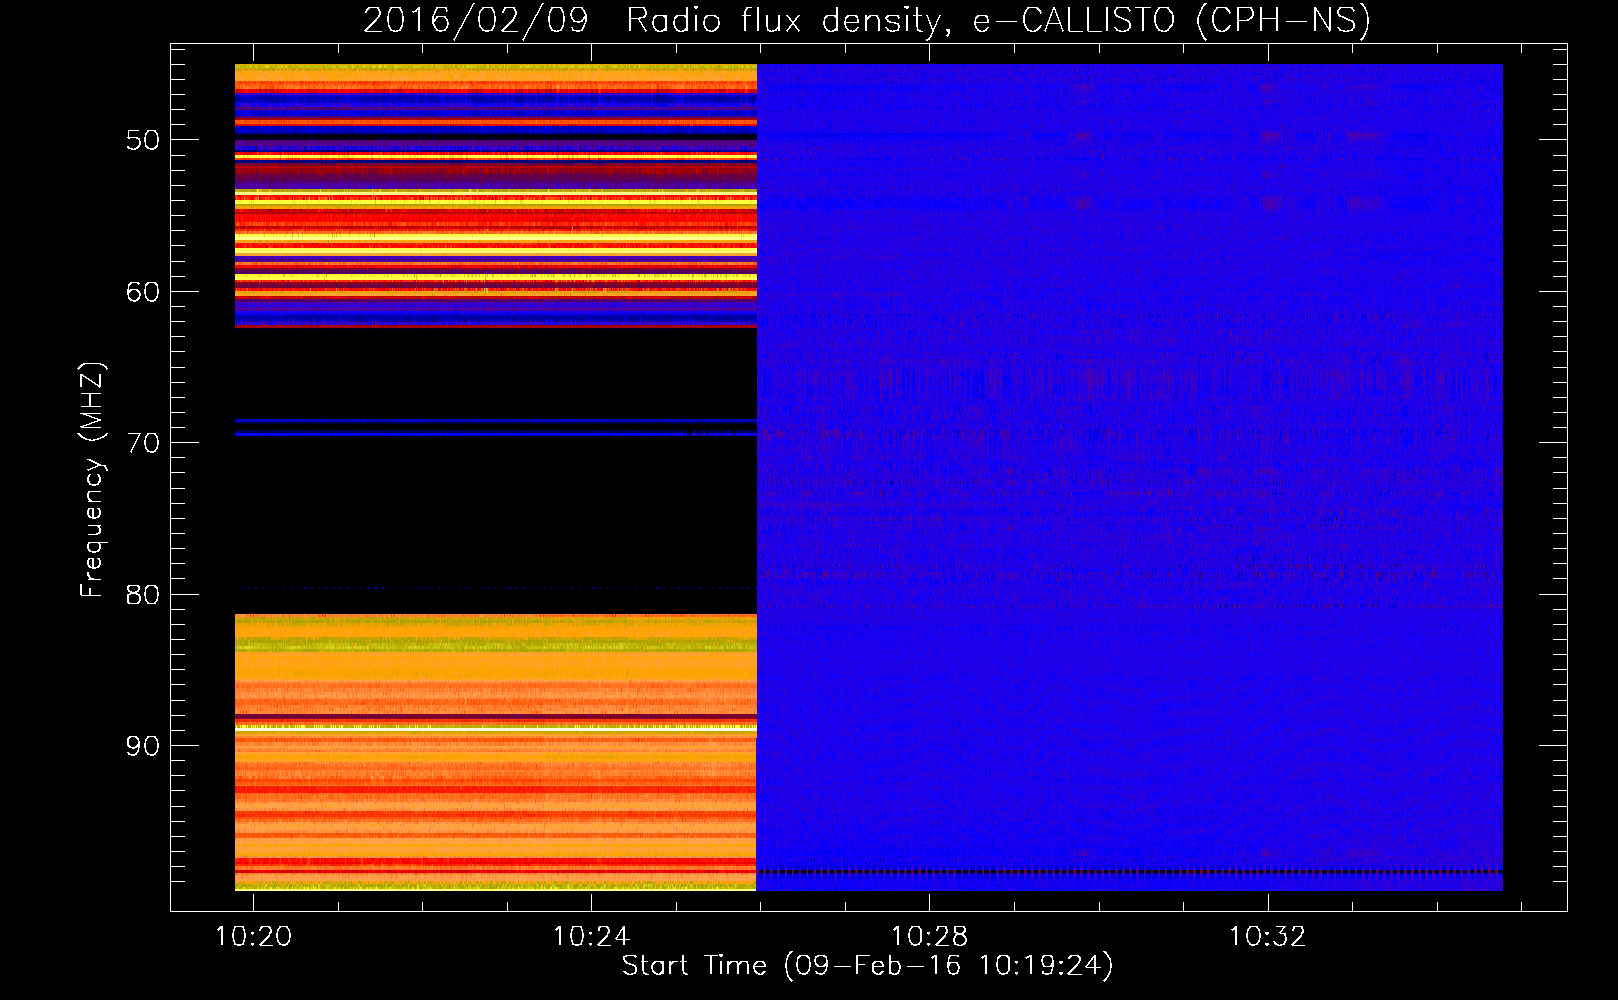Click the 50 MHz frequency tick label
Image resolution: width=1618 pixels, height=1000 pixels.
coord(143,140)
